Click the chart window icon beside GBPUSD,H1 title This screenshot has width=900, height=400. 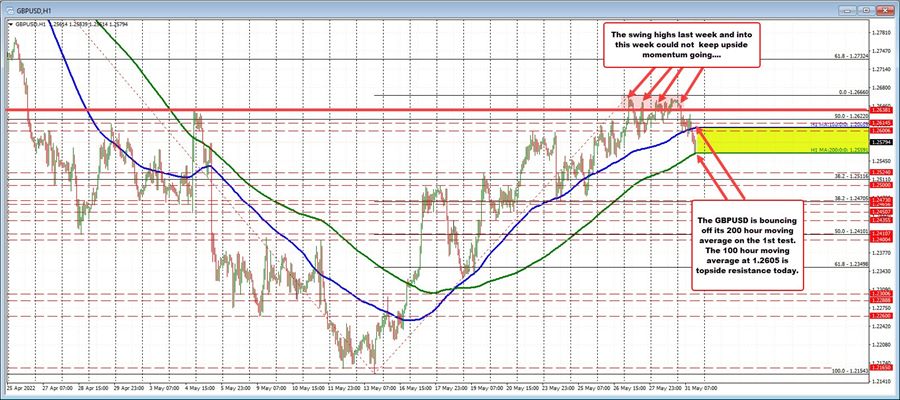10,10
